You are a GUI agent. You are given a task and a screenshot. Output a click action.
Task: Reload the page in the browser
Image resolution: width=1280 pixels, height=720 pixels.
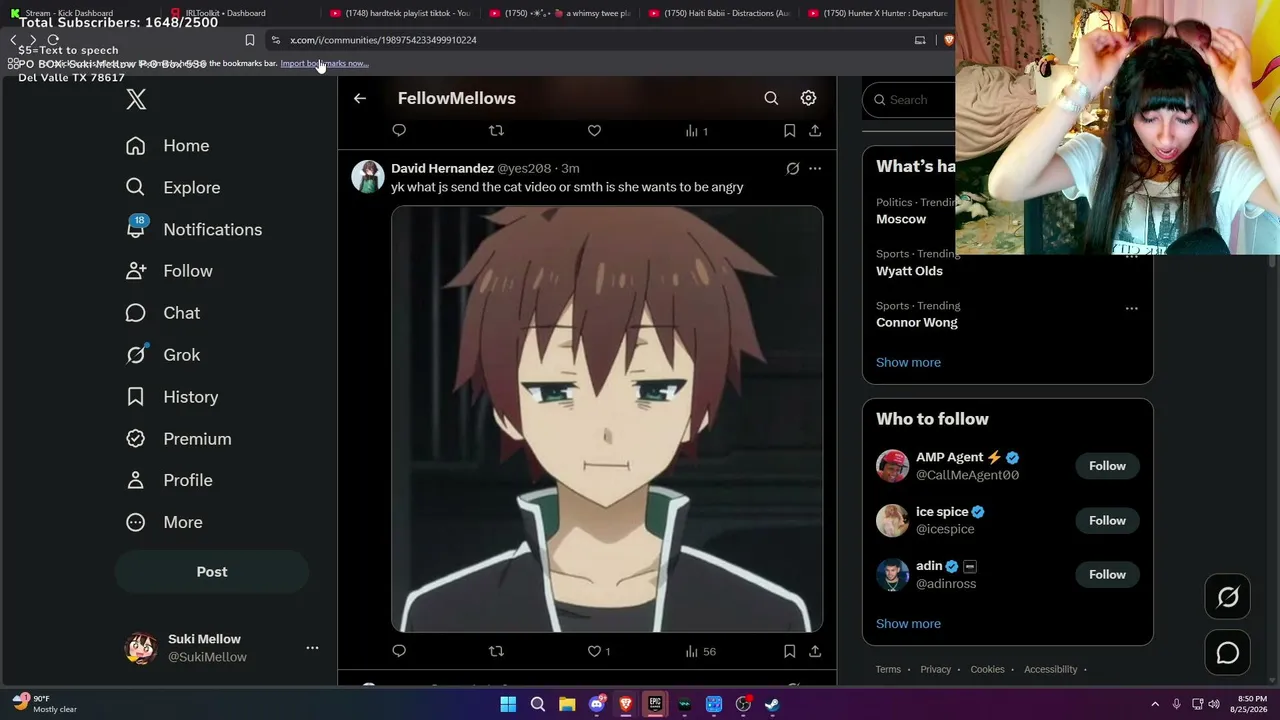pyautogui.click(x=53, y=40)
